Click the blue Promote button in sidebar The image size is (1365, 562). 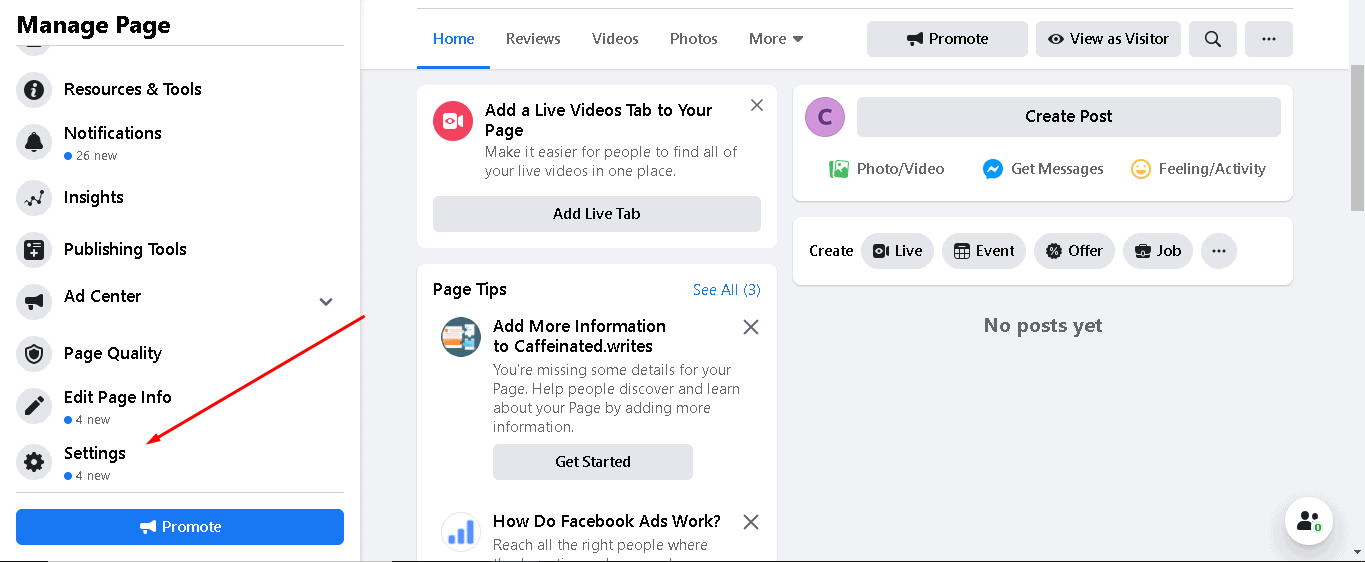[x=180, y=527]
